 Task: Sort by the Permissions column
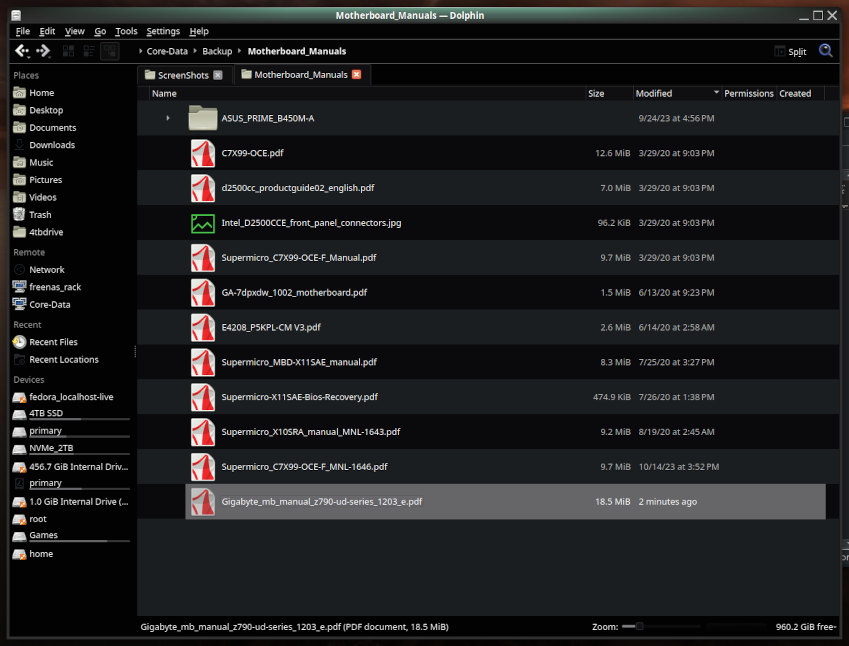tap(749, 94)
